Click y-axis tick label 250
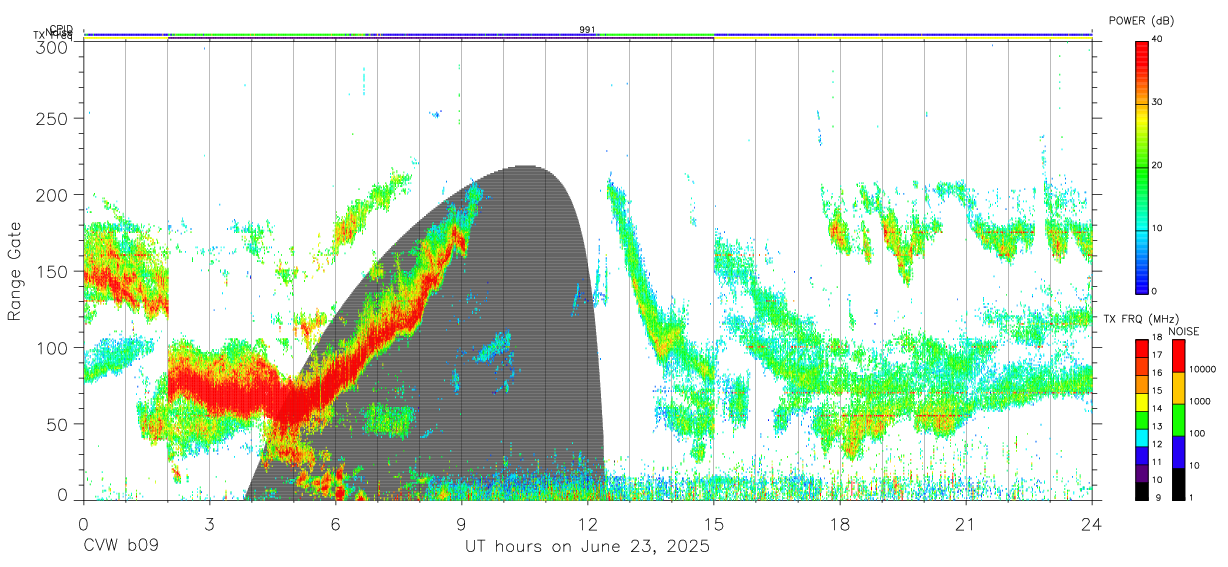The width and height of the screenshot is (1228, 567). coord(53,118)
